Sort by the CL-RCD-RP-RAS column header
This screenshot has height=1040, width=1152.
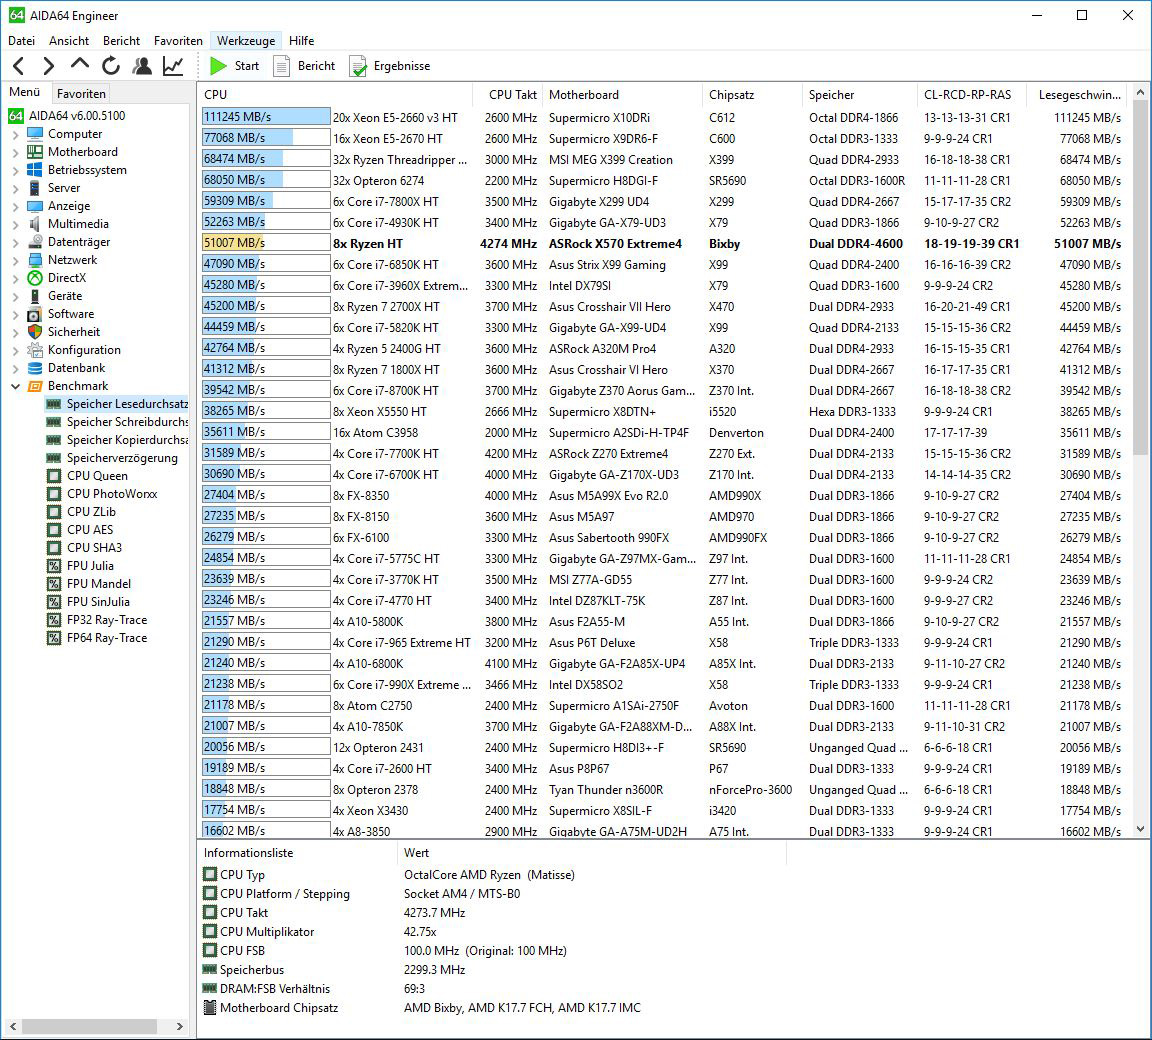click(974, 95)
